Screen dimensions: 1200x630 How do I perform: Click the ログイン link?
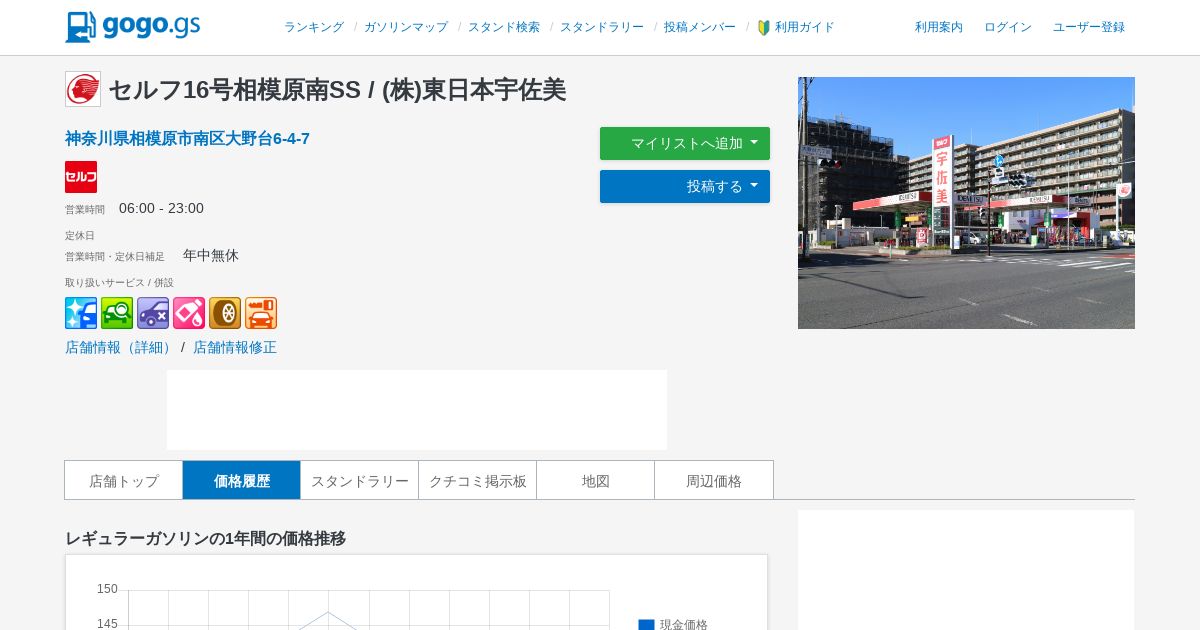1008,27
